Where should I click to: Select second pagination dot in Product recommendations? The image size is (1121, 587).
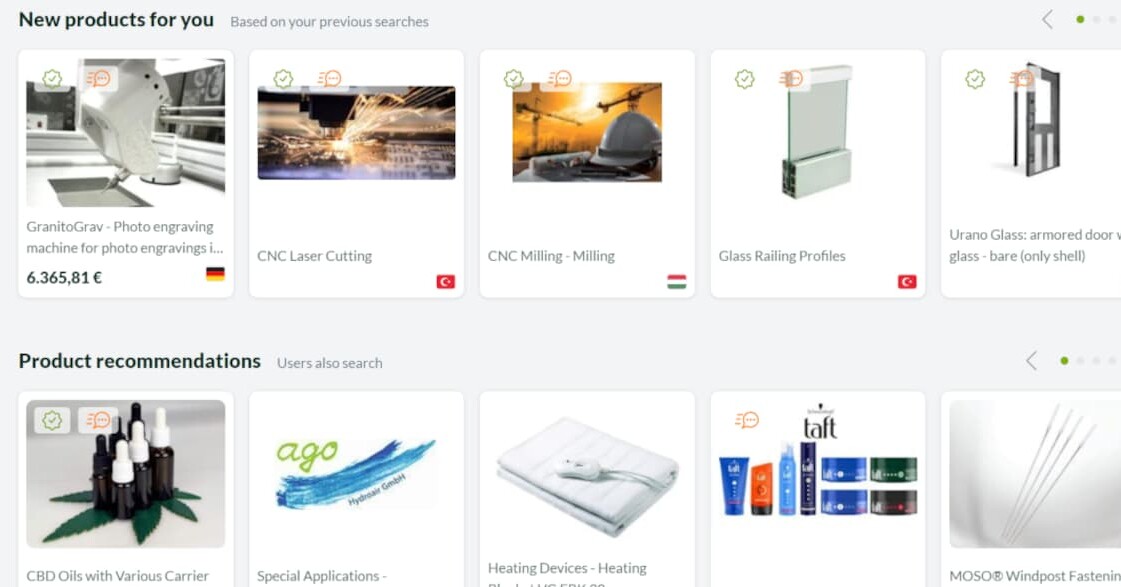click(x=1080, y=361)
